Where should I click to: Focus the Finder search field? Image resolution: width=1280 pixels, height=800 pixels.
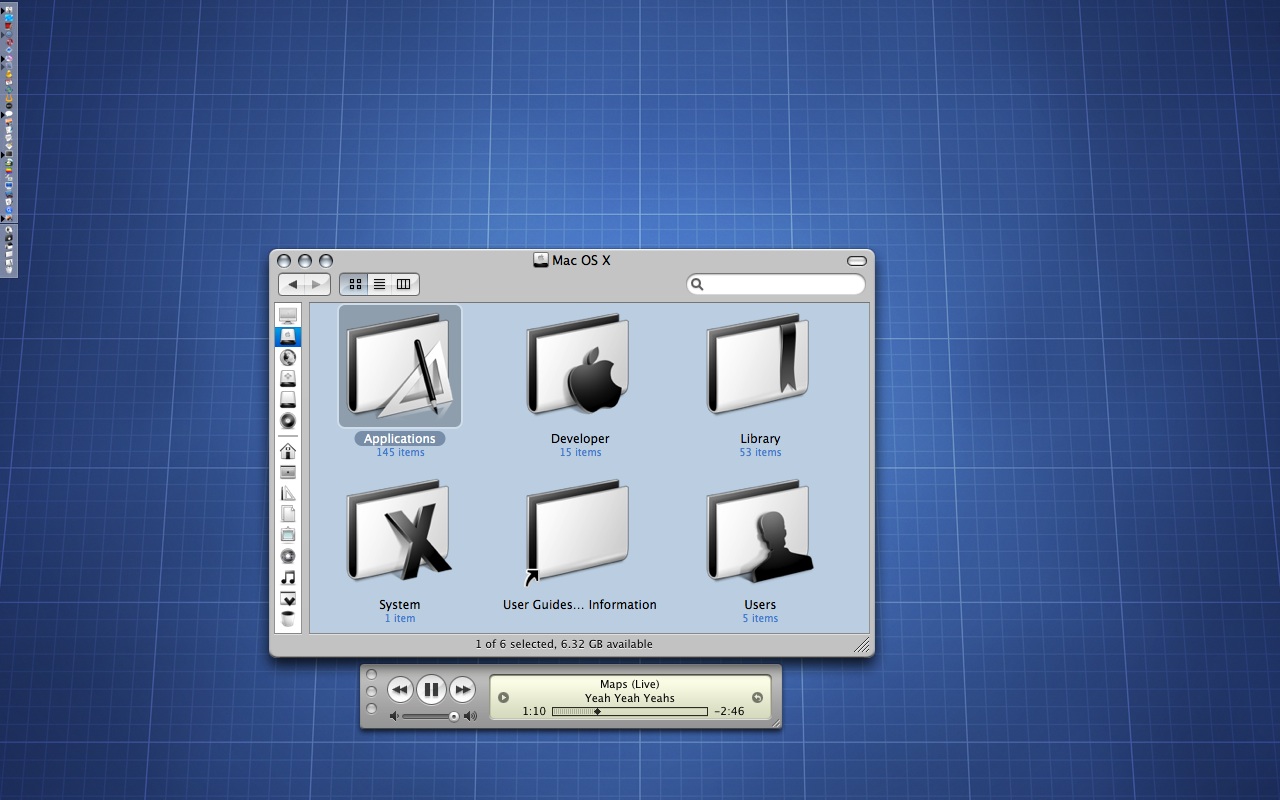[x=776, y=284]
